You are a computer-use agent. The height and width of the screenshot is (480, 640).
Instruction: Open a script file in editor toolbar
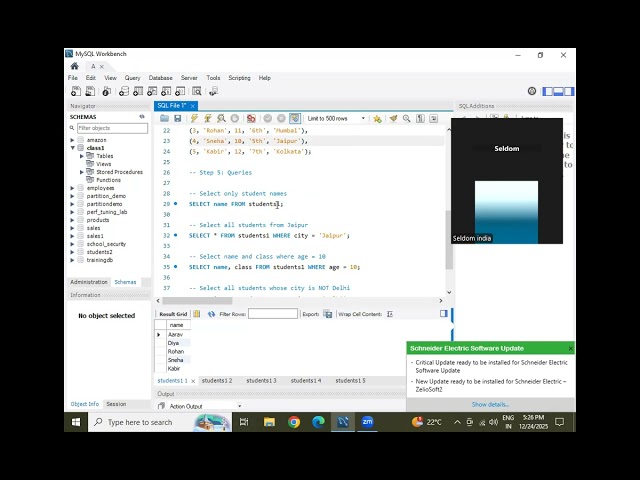[x=164, y=118]
